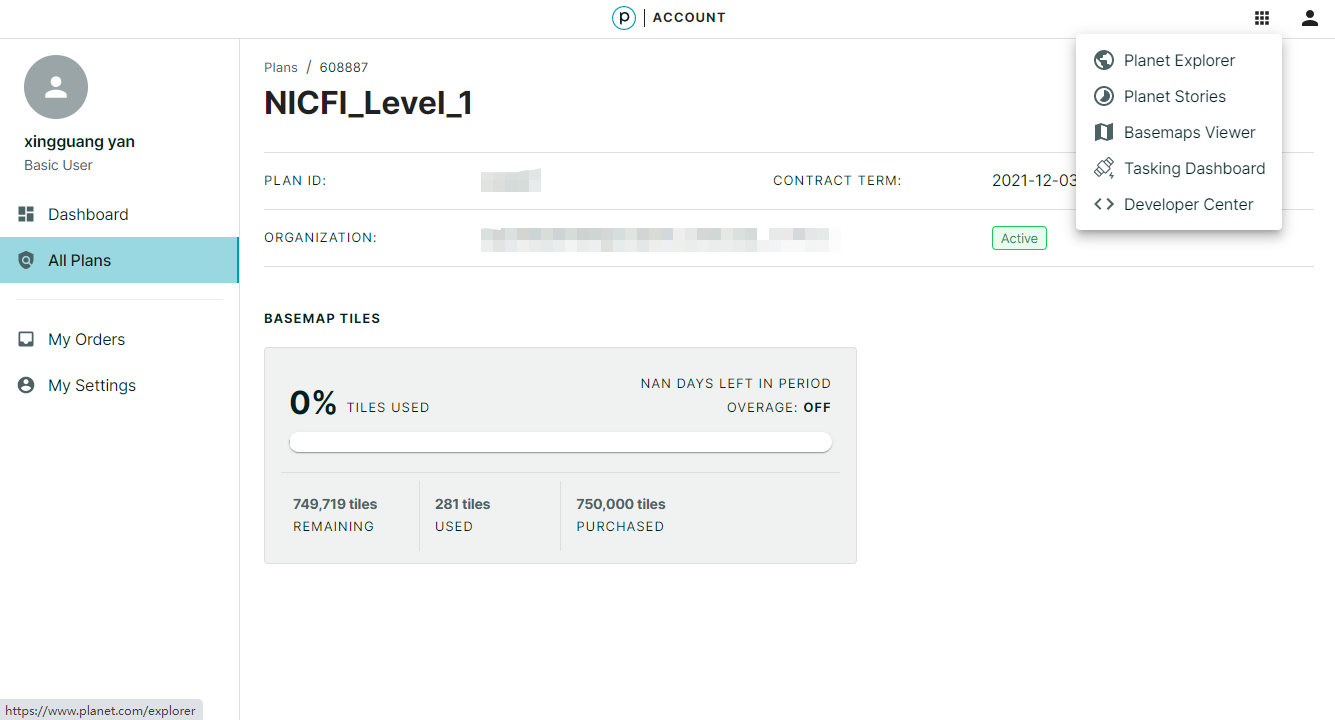Open My Settings page
The width and height of the screenshot is (1335, 720).
(119, 385)
